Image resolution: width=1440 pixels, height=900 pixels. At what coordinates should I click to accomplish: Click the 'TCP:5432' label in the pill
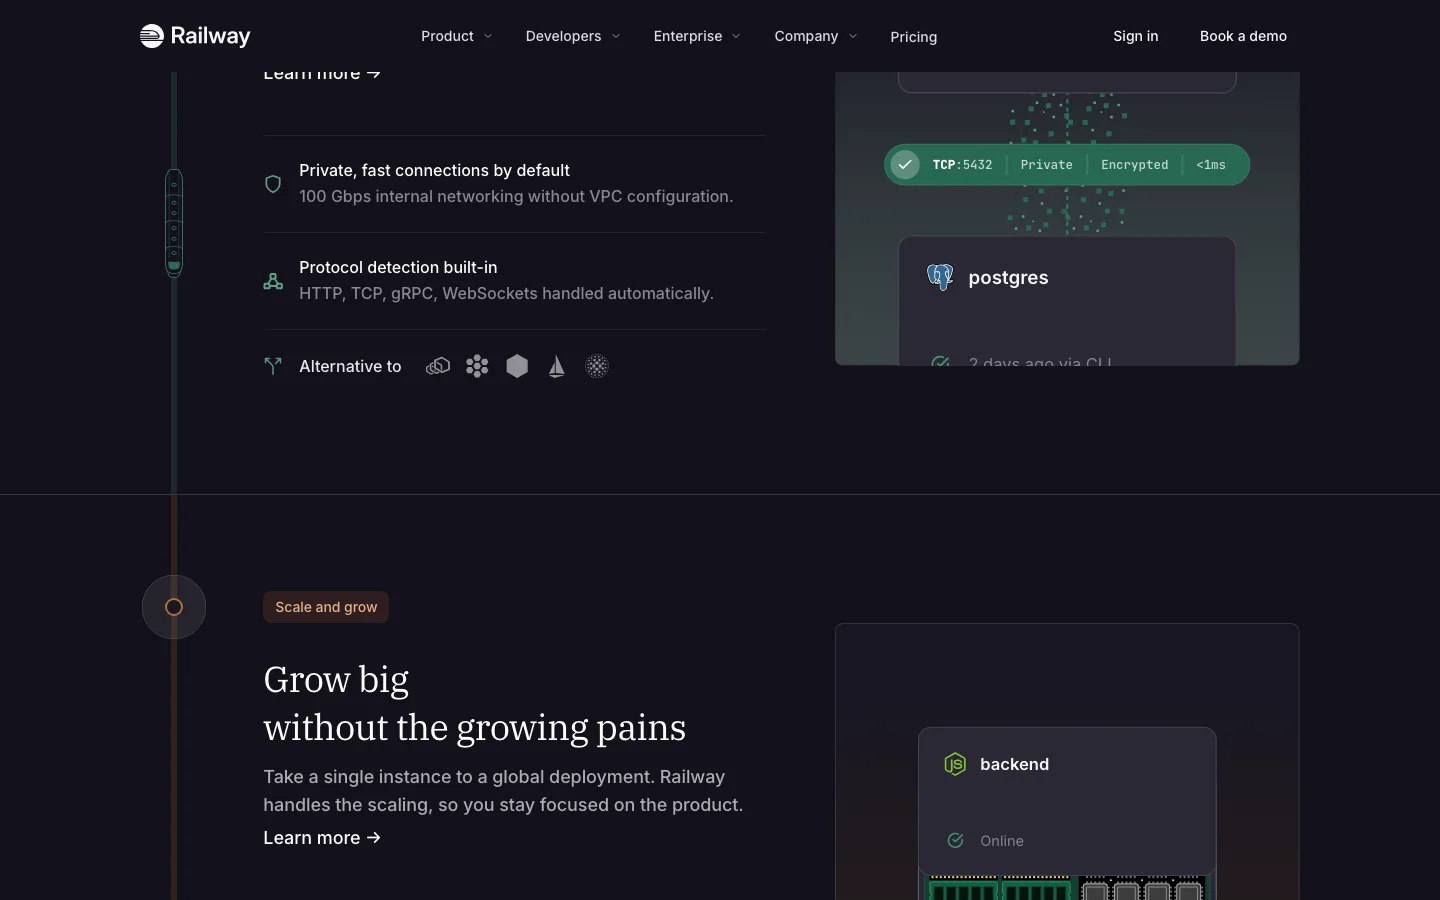(962, 165)
